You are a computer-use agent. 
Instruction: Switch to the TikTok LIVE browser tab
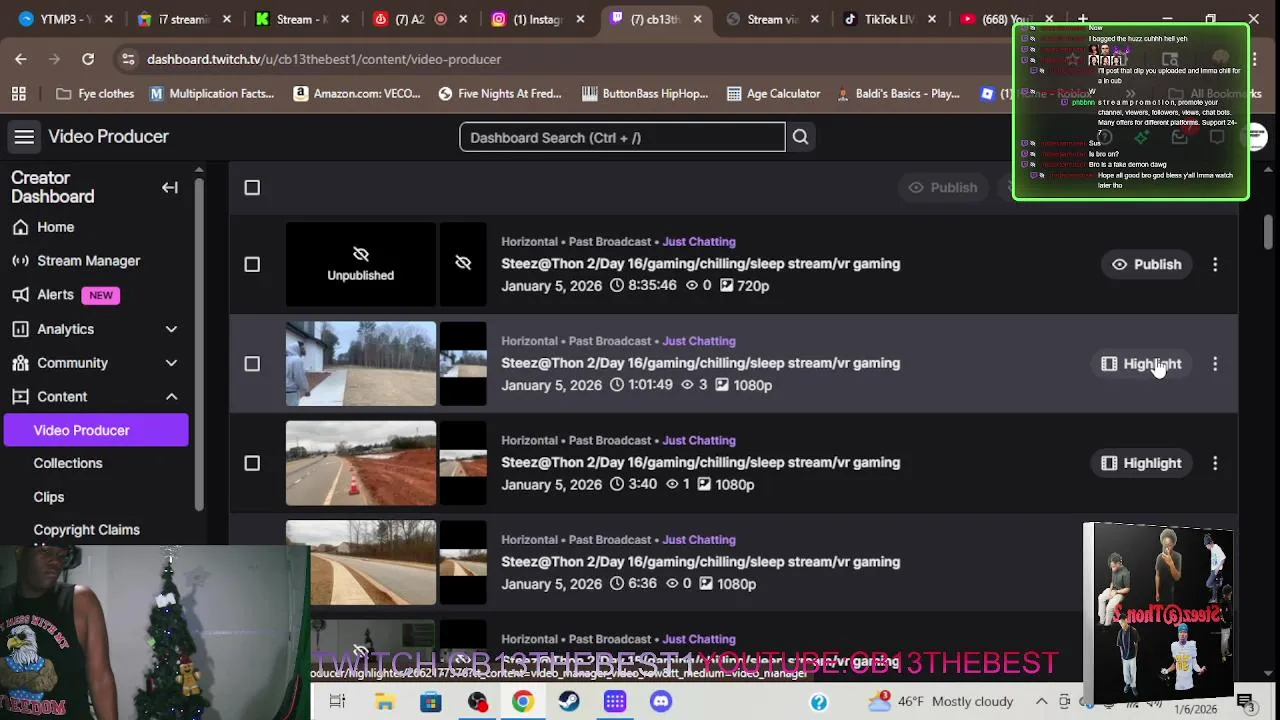(880, 19)
